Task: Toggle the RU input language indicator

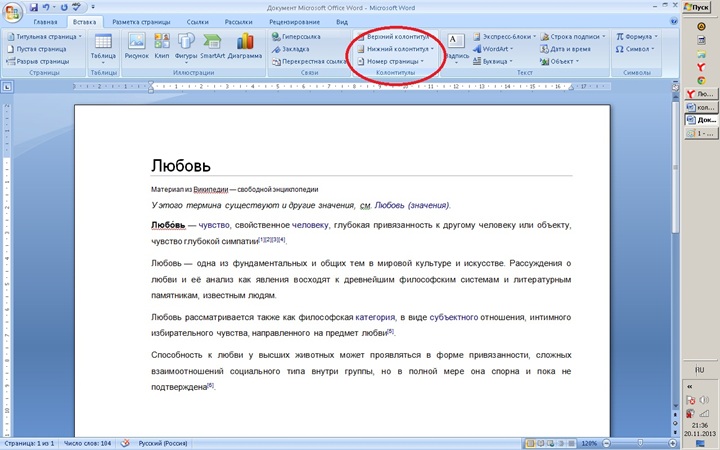Action: coord(699,370)
